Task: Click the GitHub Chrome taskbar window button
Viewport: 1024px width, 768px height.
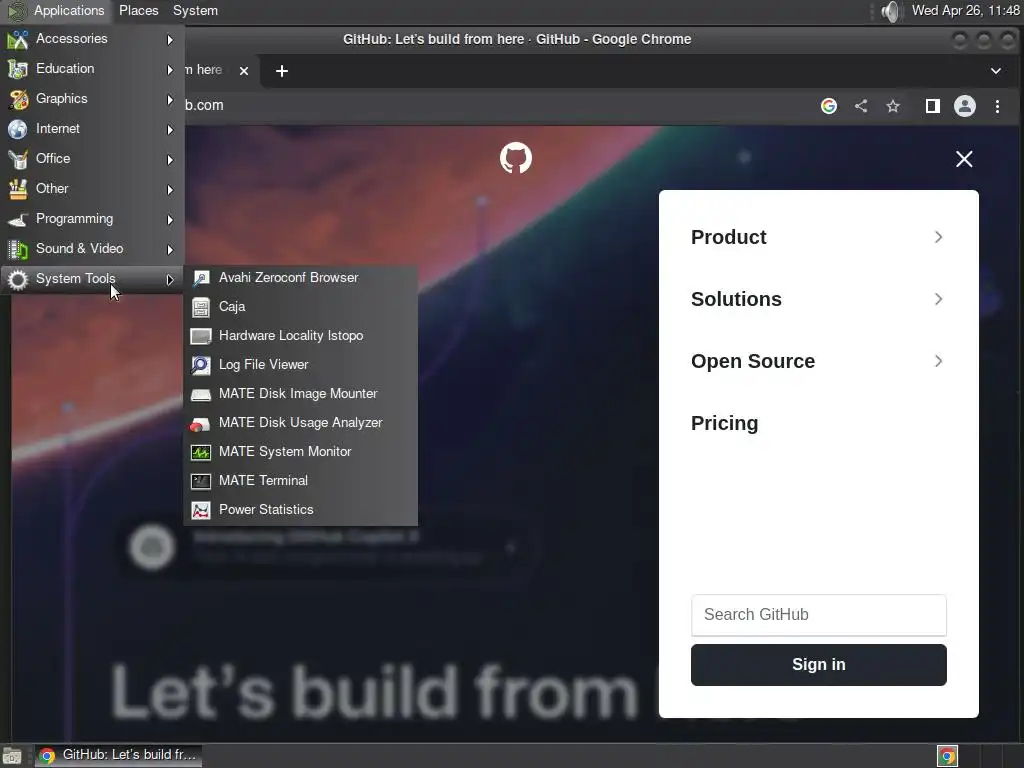Action: [118, 756]
